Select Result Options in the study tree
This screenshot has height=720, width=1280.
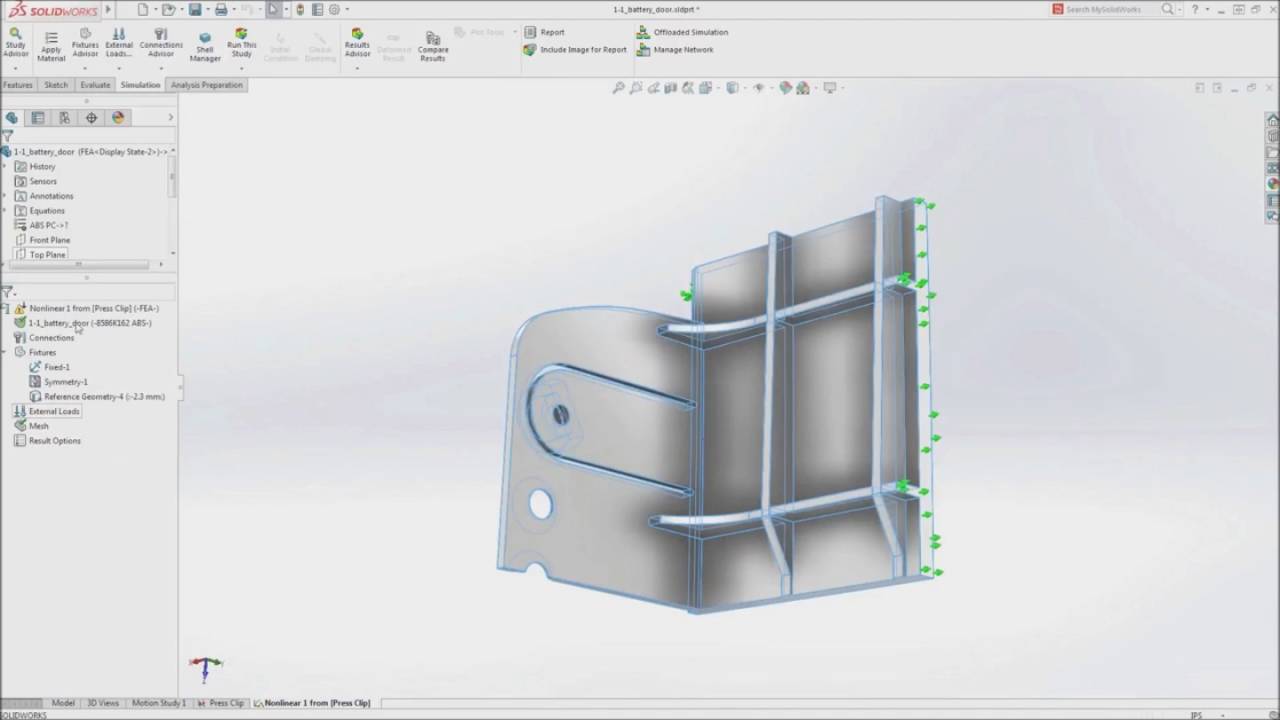[x=47, y=441]
